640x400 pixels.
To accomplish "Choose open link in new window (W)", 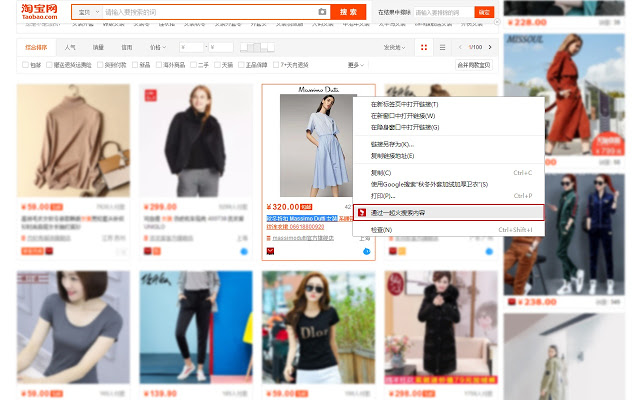I will (x=449, y=116).
